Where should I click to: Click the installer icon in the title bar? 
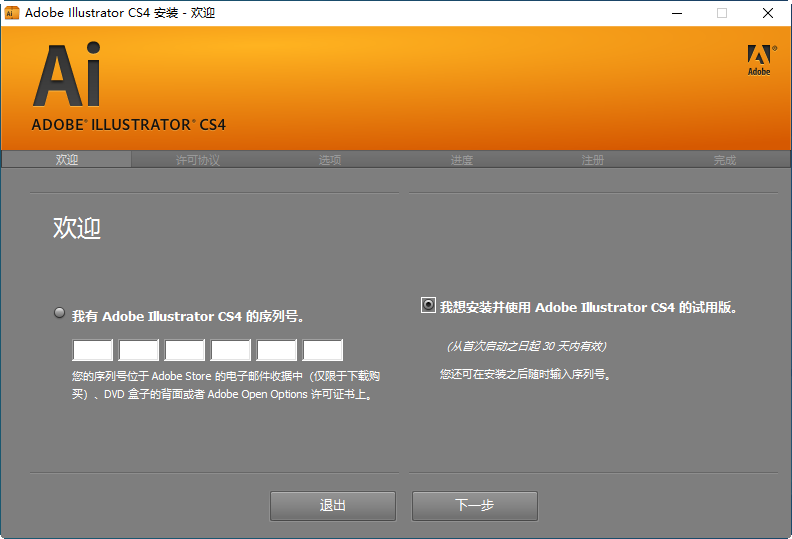(12, 13)
